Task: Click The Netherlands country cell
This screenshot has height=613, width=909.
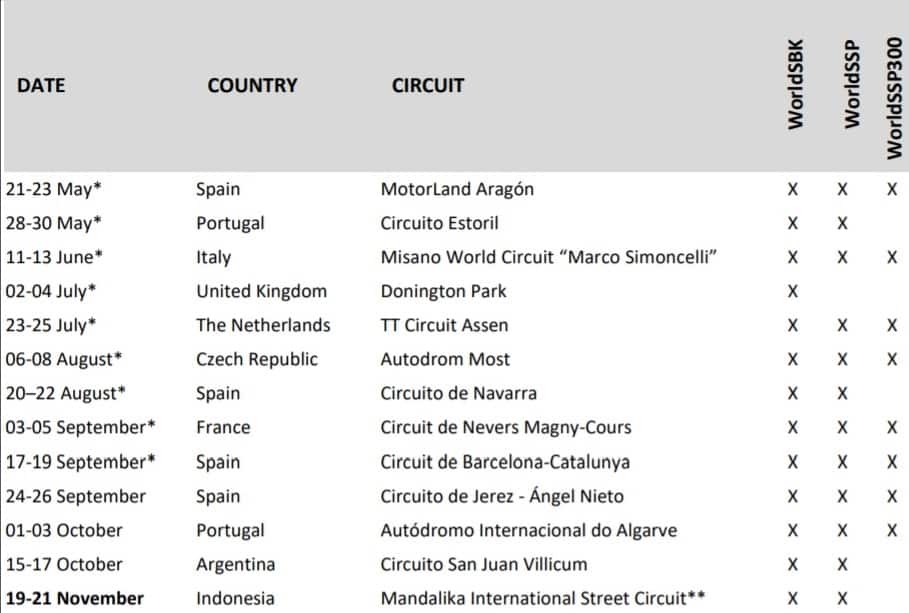Action: [263, 325]
